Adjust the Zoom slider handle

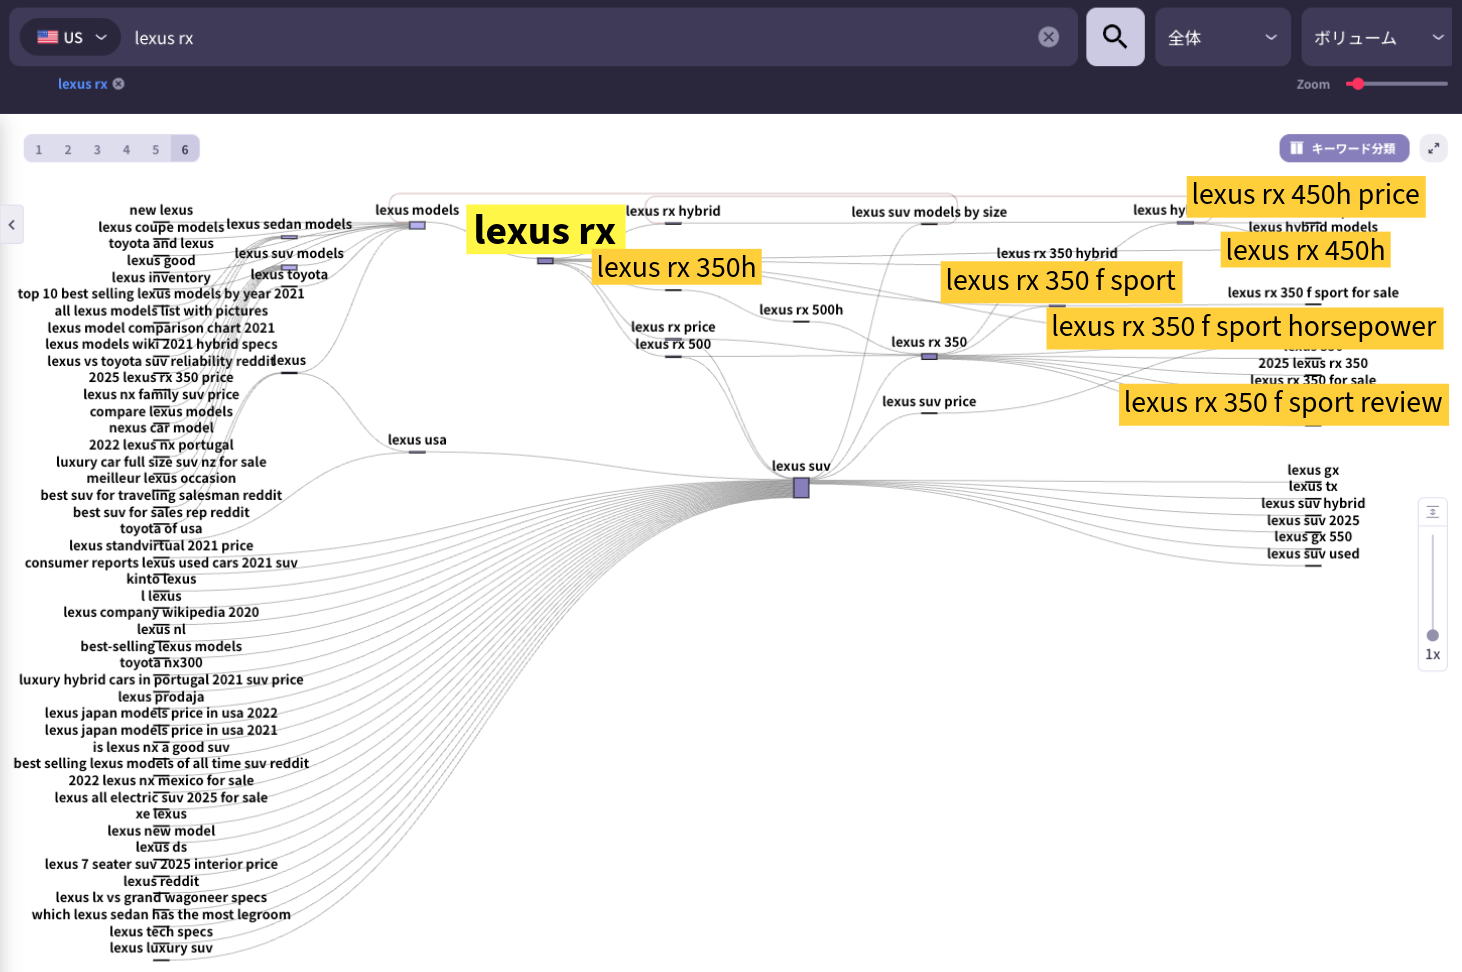pos(1357,84)
